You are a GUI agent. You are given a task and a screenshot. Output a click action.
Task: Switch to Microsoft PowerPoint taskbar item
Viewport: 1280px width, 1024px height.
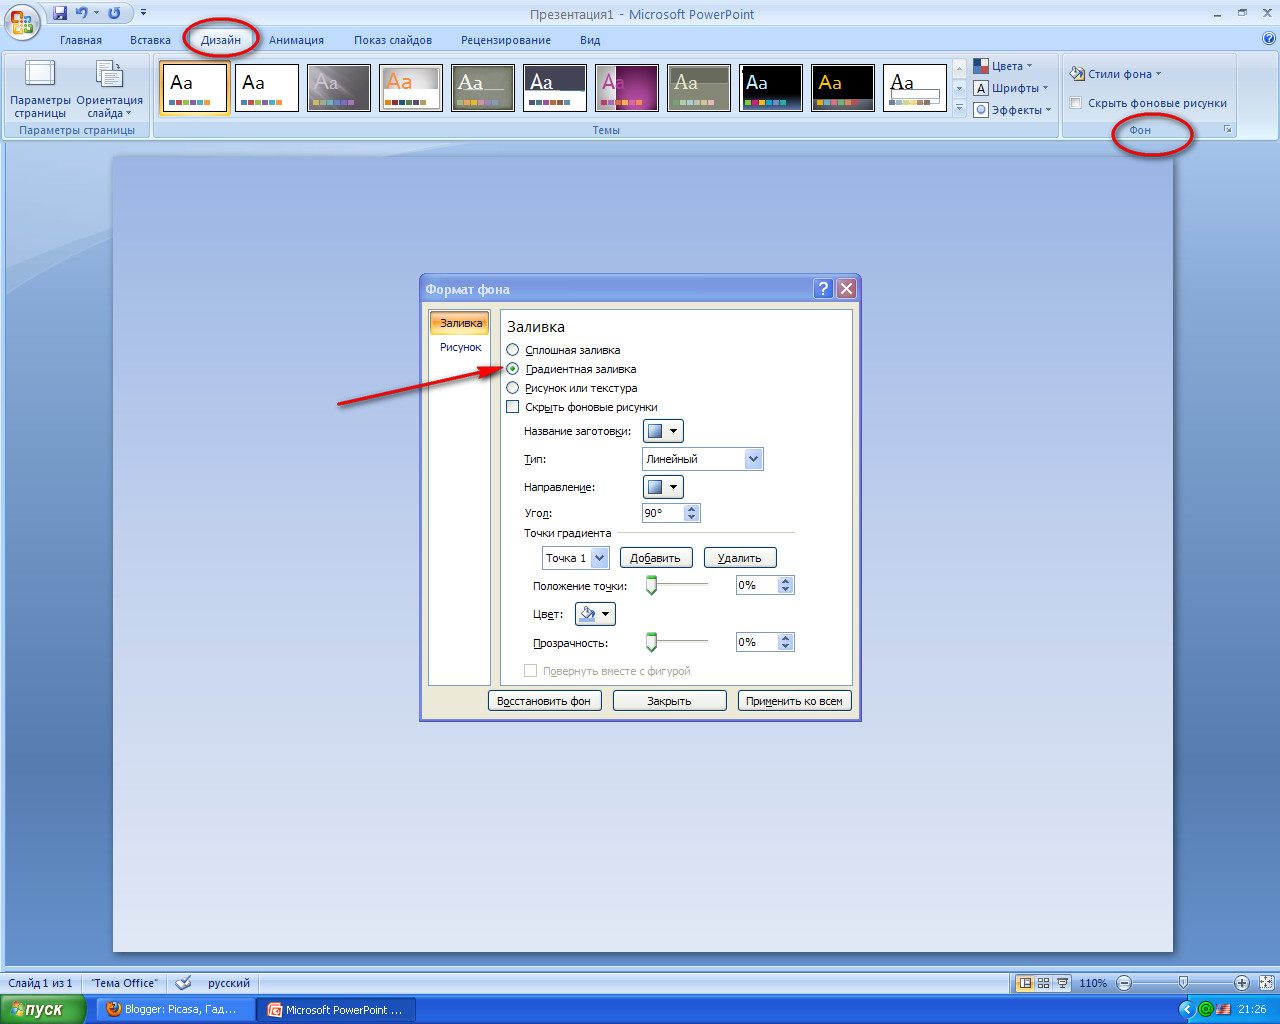[336, 1010]
